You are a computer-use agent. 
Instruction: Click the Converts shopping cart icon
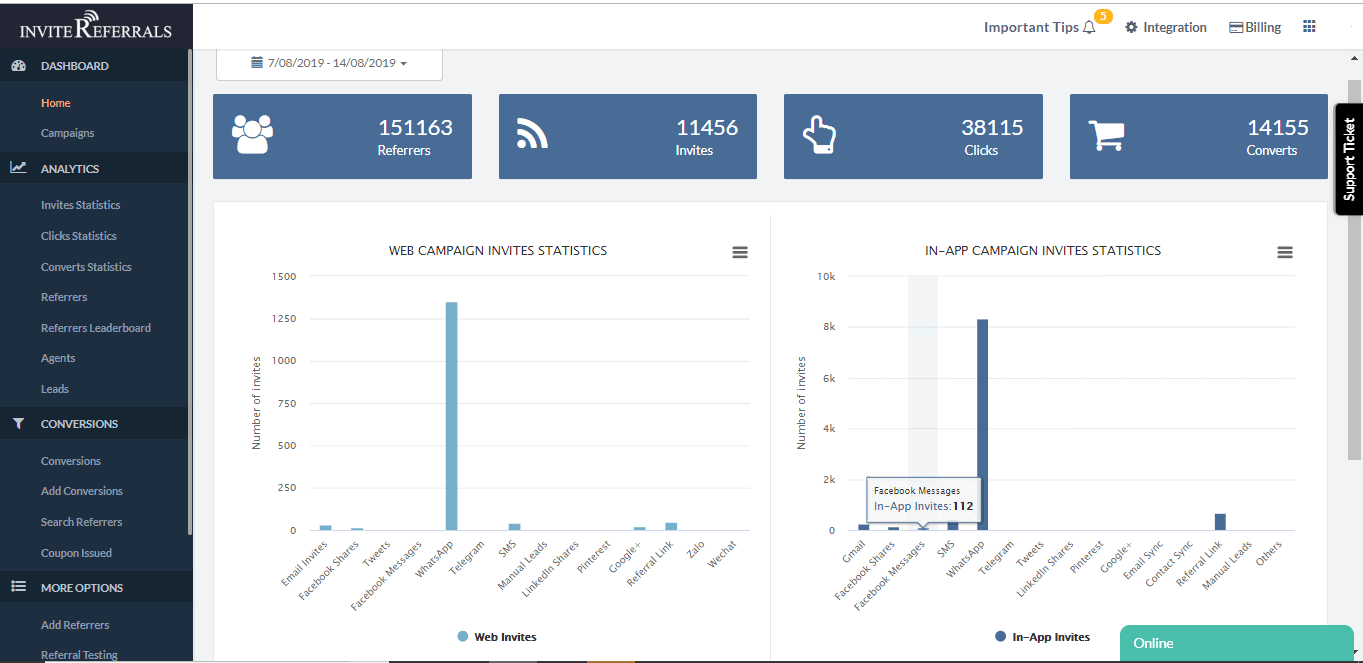tap(1106, 136)
